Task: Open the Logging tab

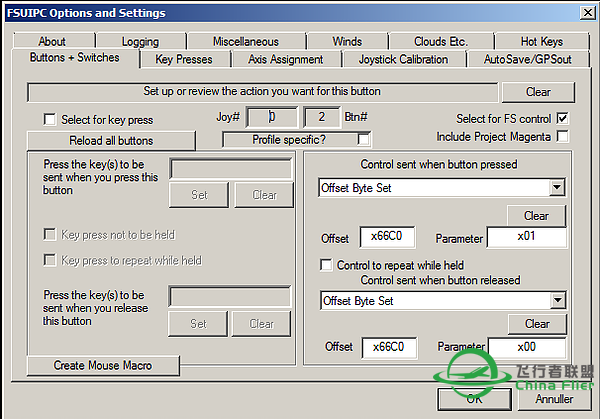Action: coord(140,42)
